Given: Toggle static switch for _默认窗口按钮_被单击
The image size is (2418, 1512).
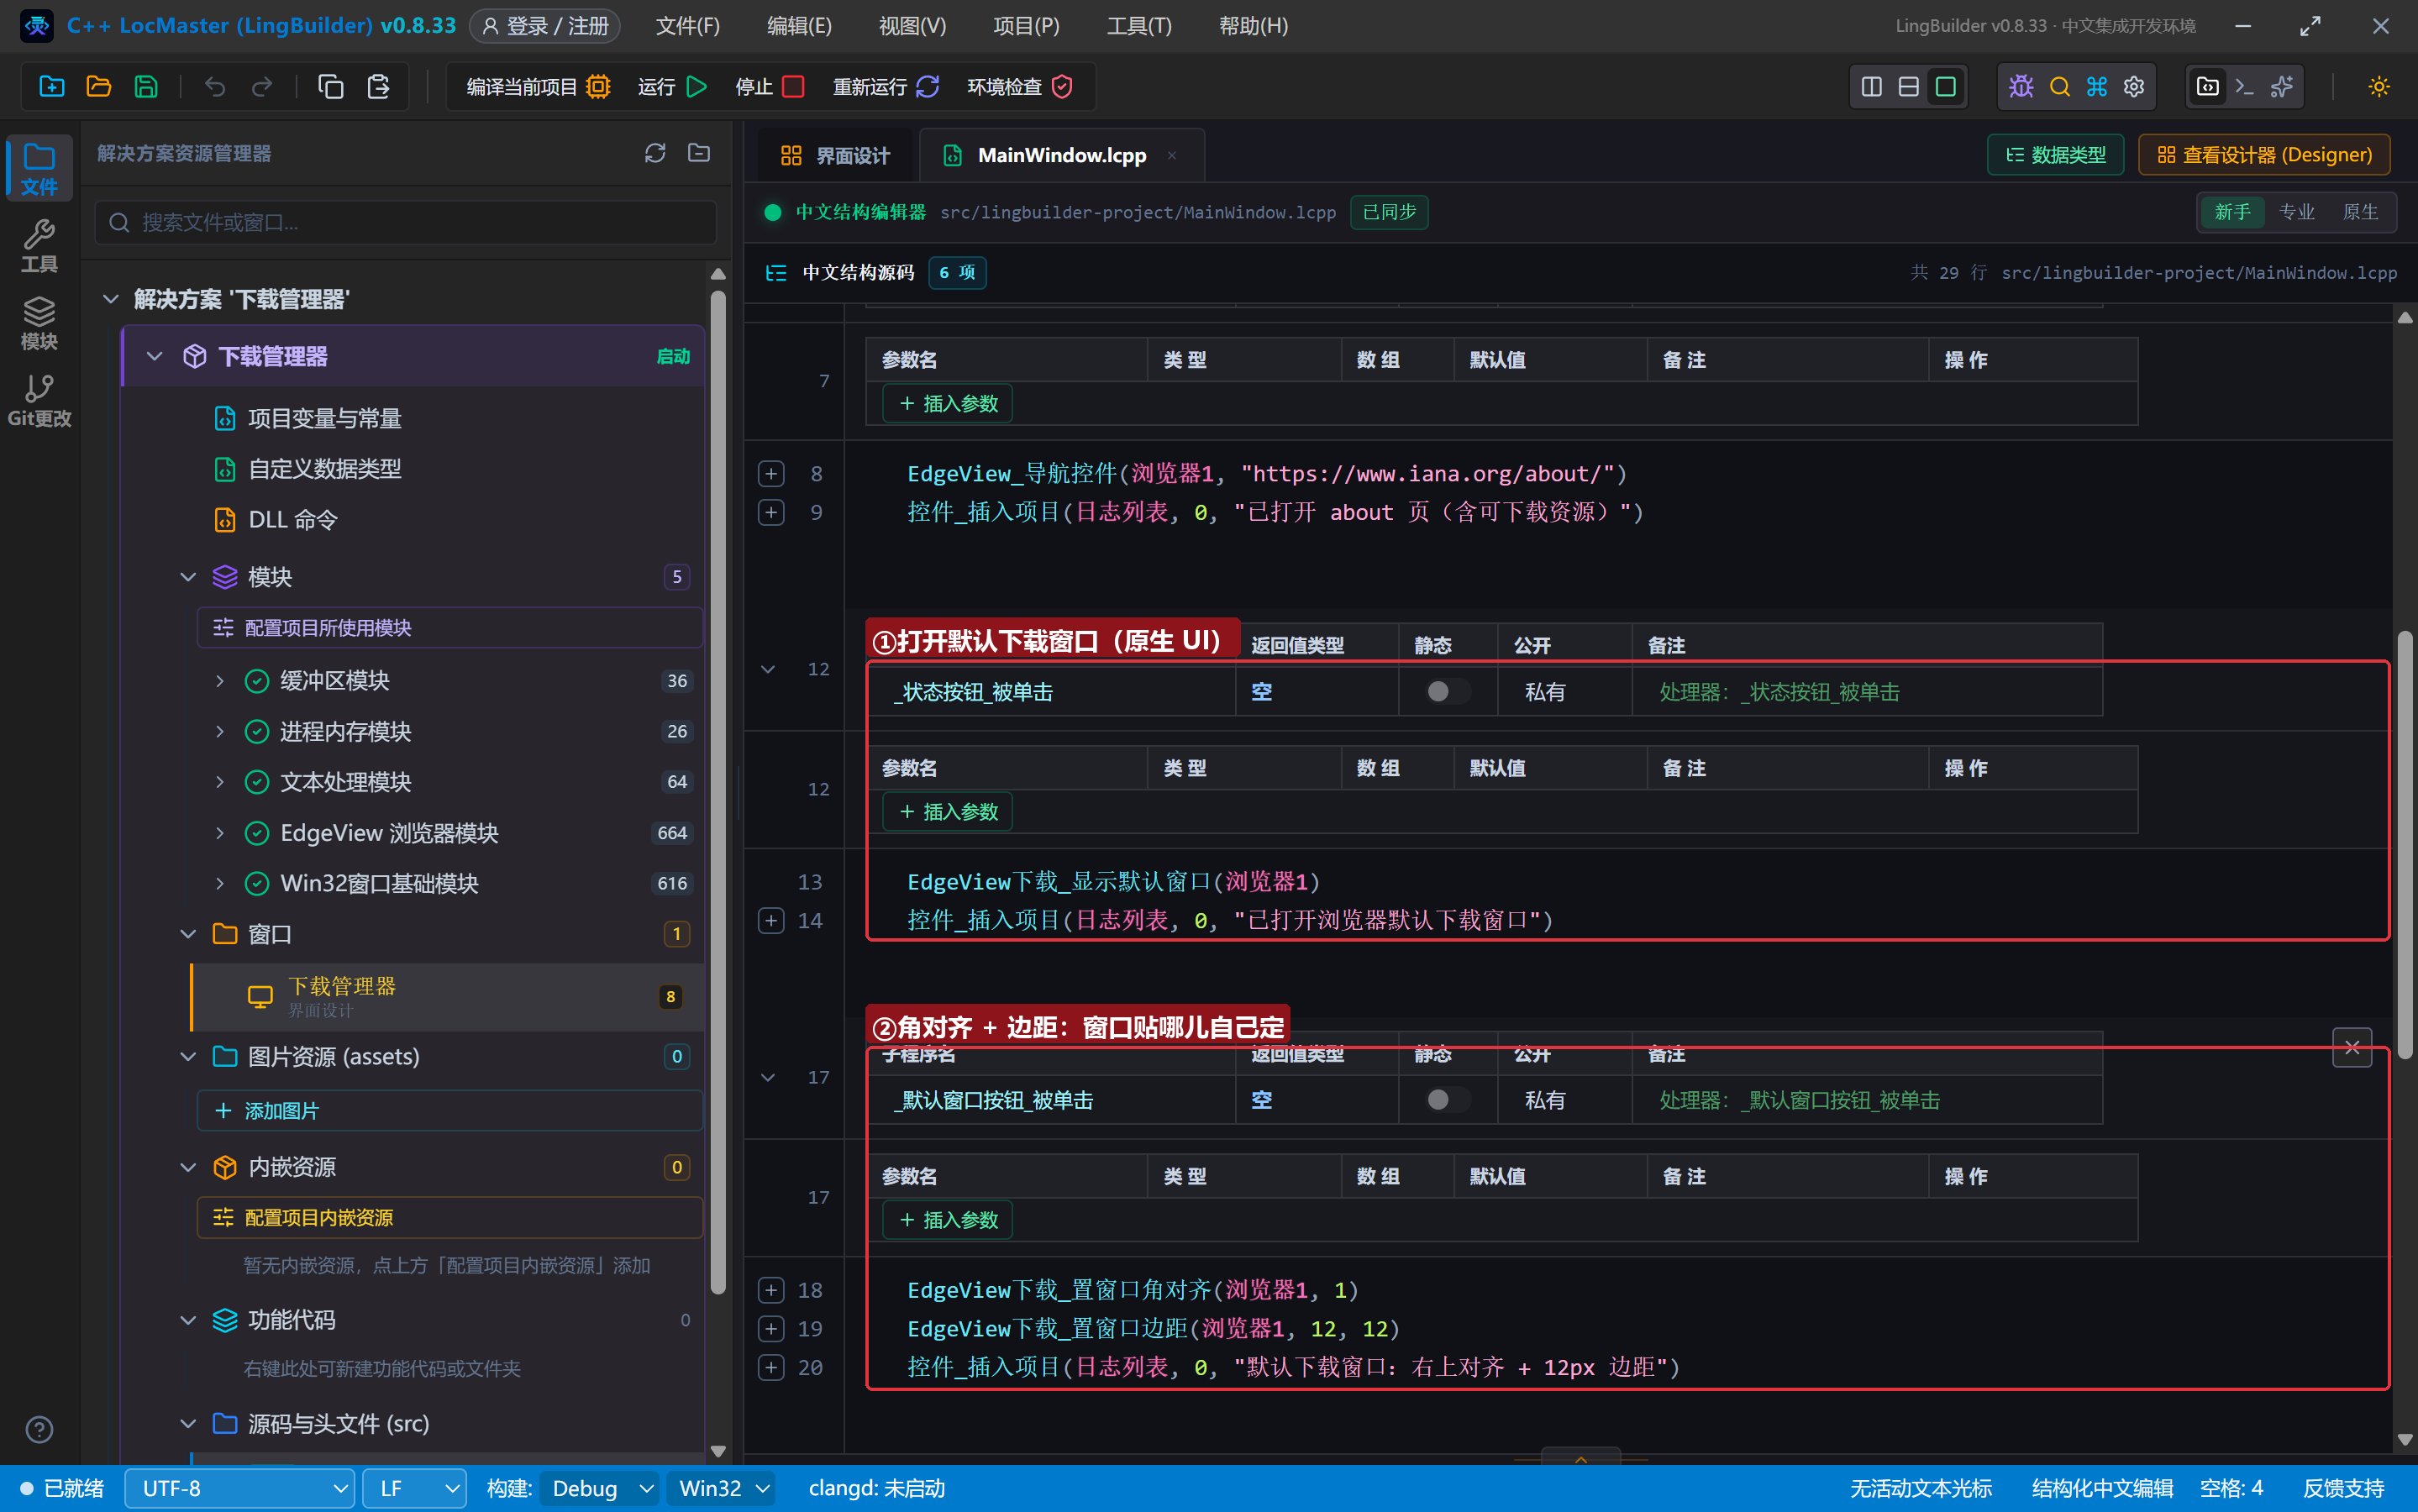Looking at the screenshot, I should (x=1446, y=1099).
